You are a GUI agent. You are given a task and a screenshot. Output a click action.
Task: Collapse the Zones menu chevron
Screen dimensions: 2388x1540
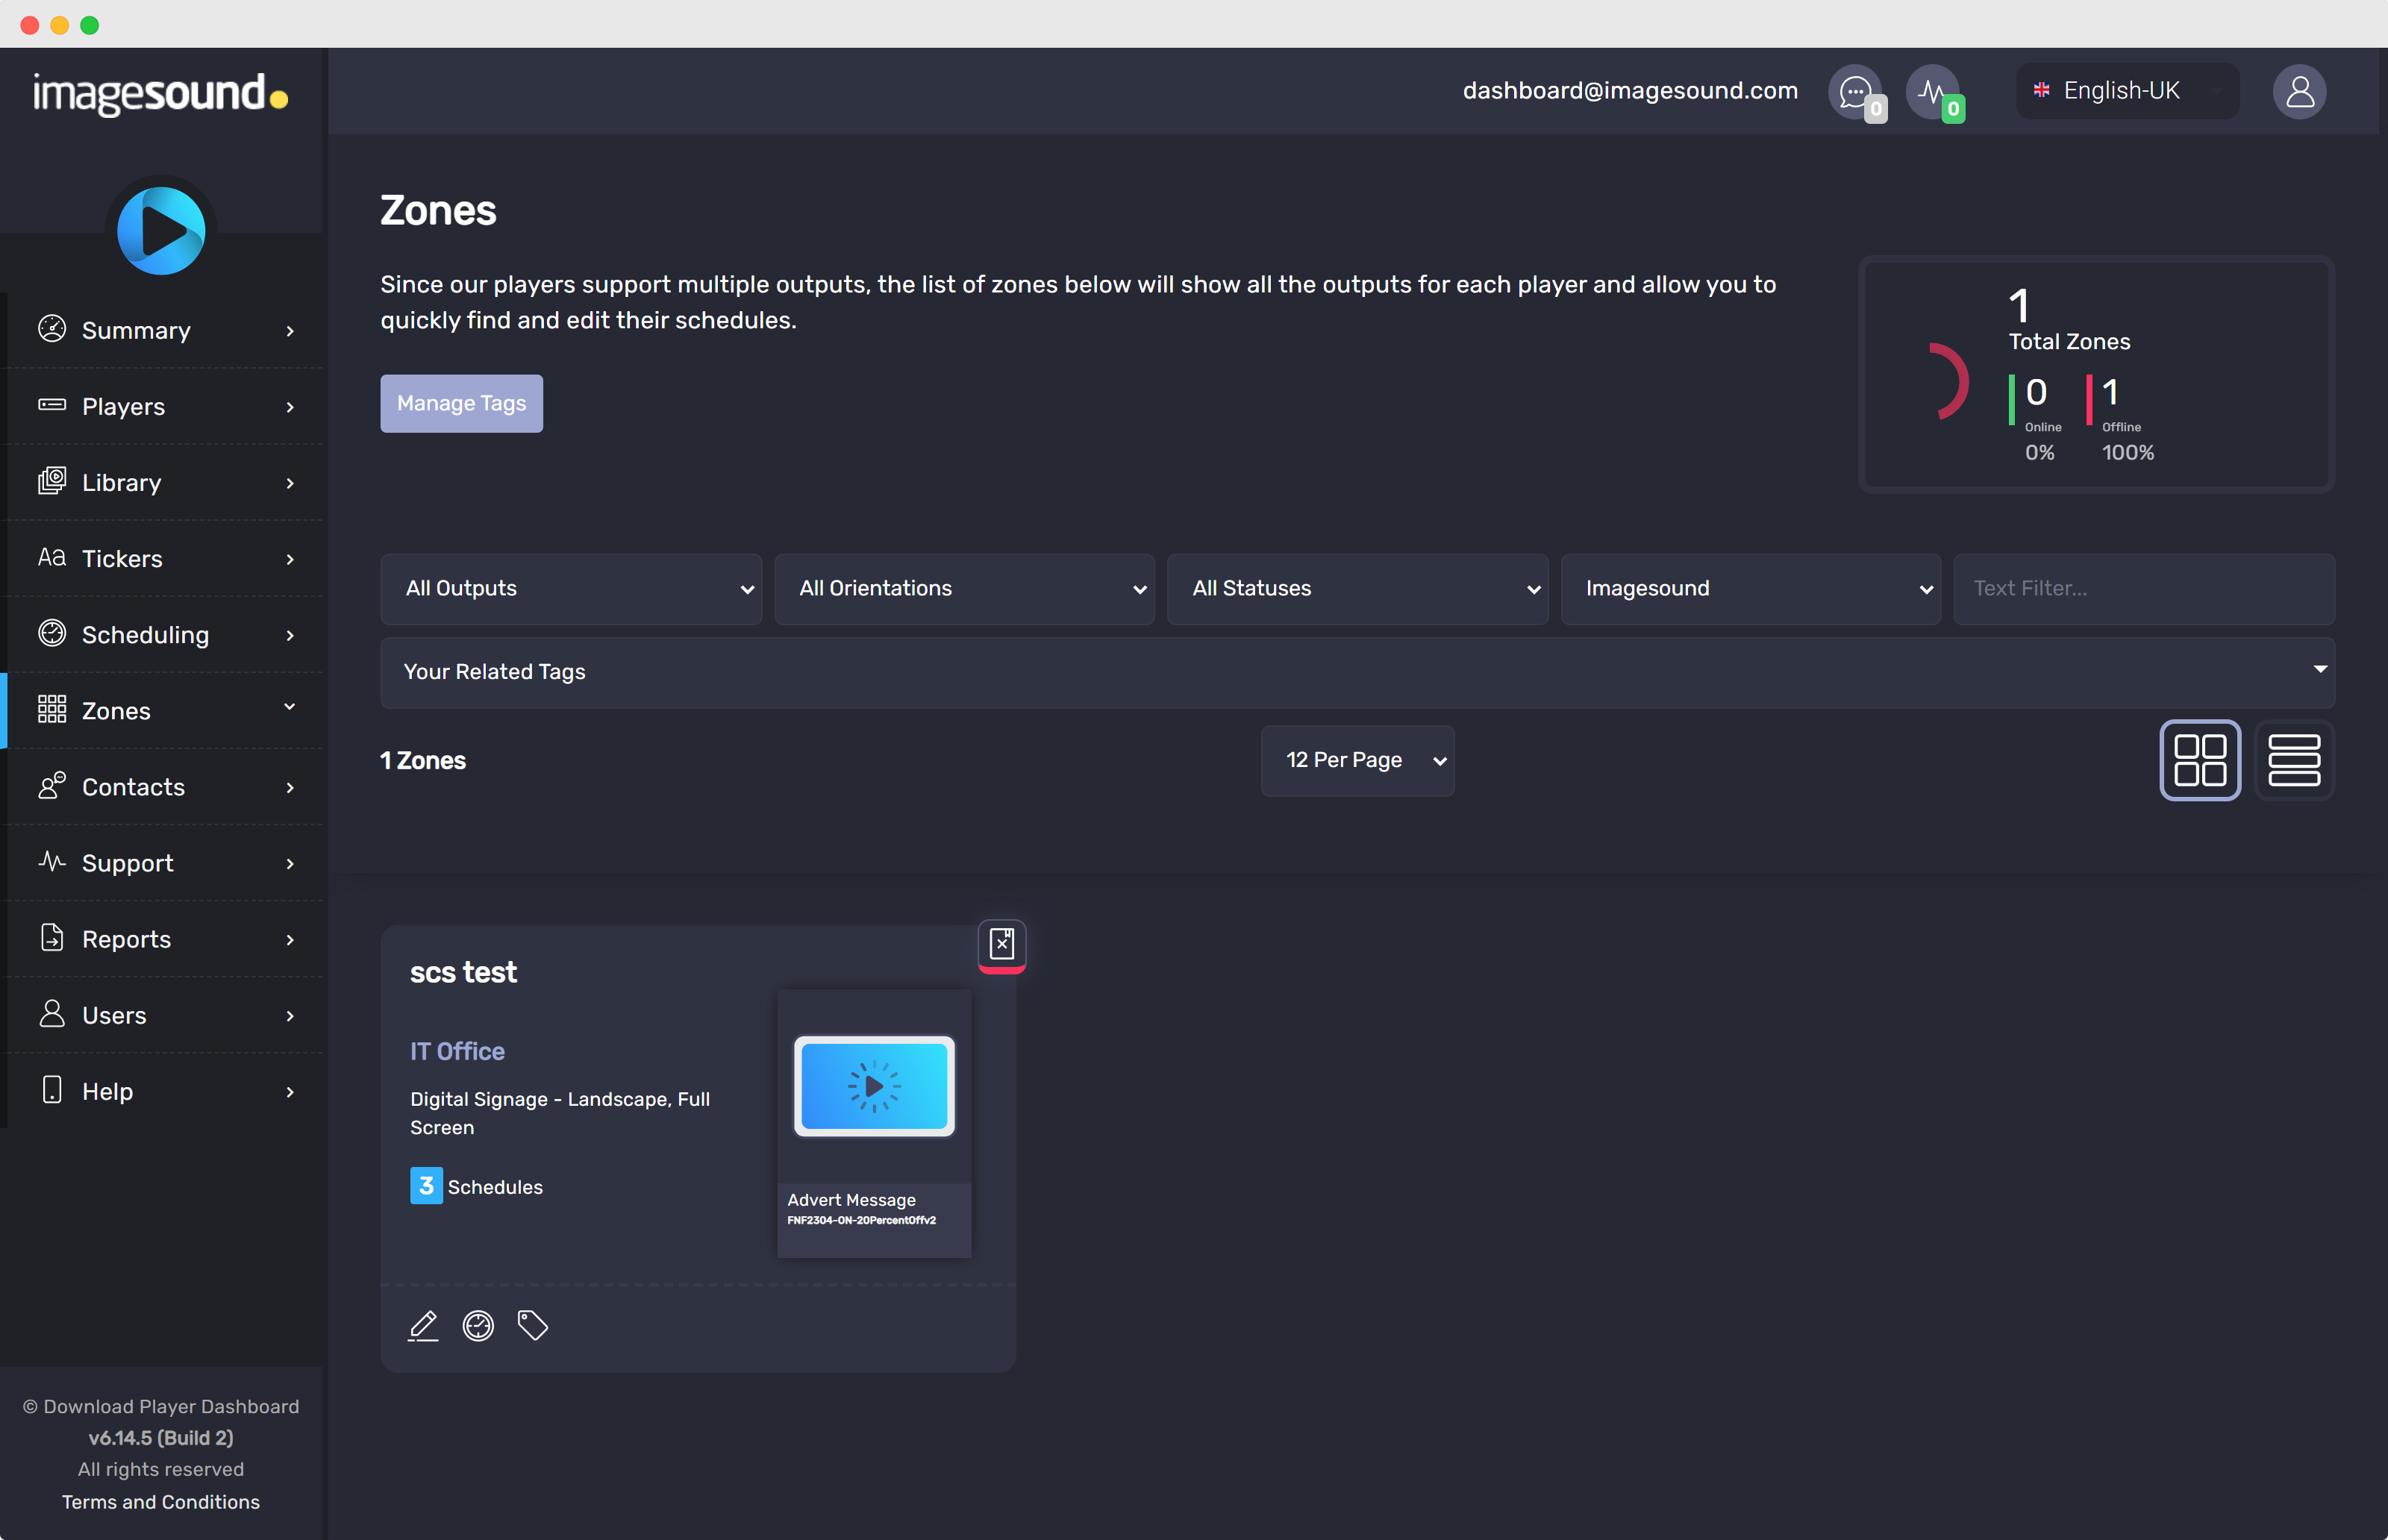pos(290,707)
